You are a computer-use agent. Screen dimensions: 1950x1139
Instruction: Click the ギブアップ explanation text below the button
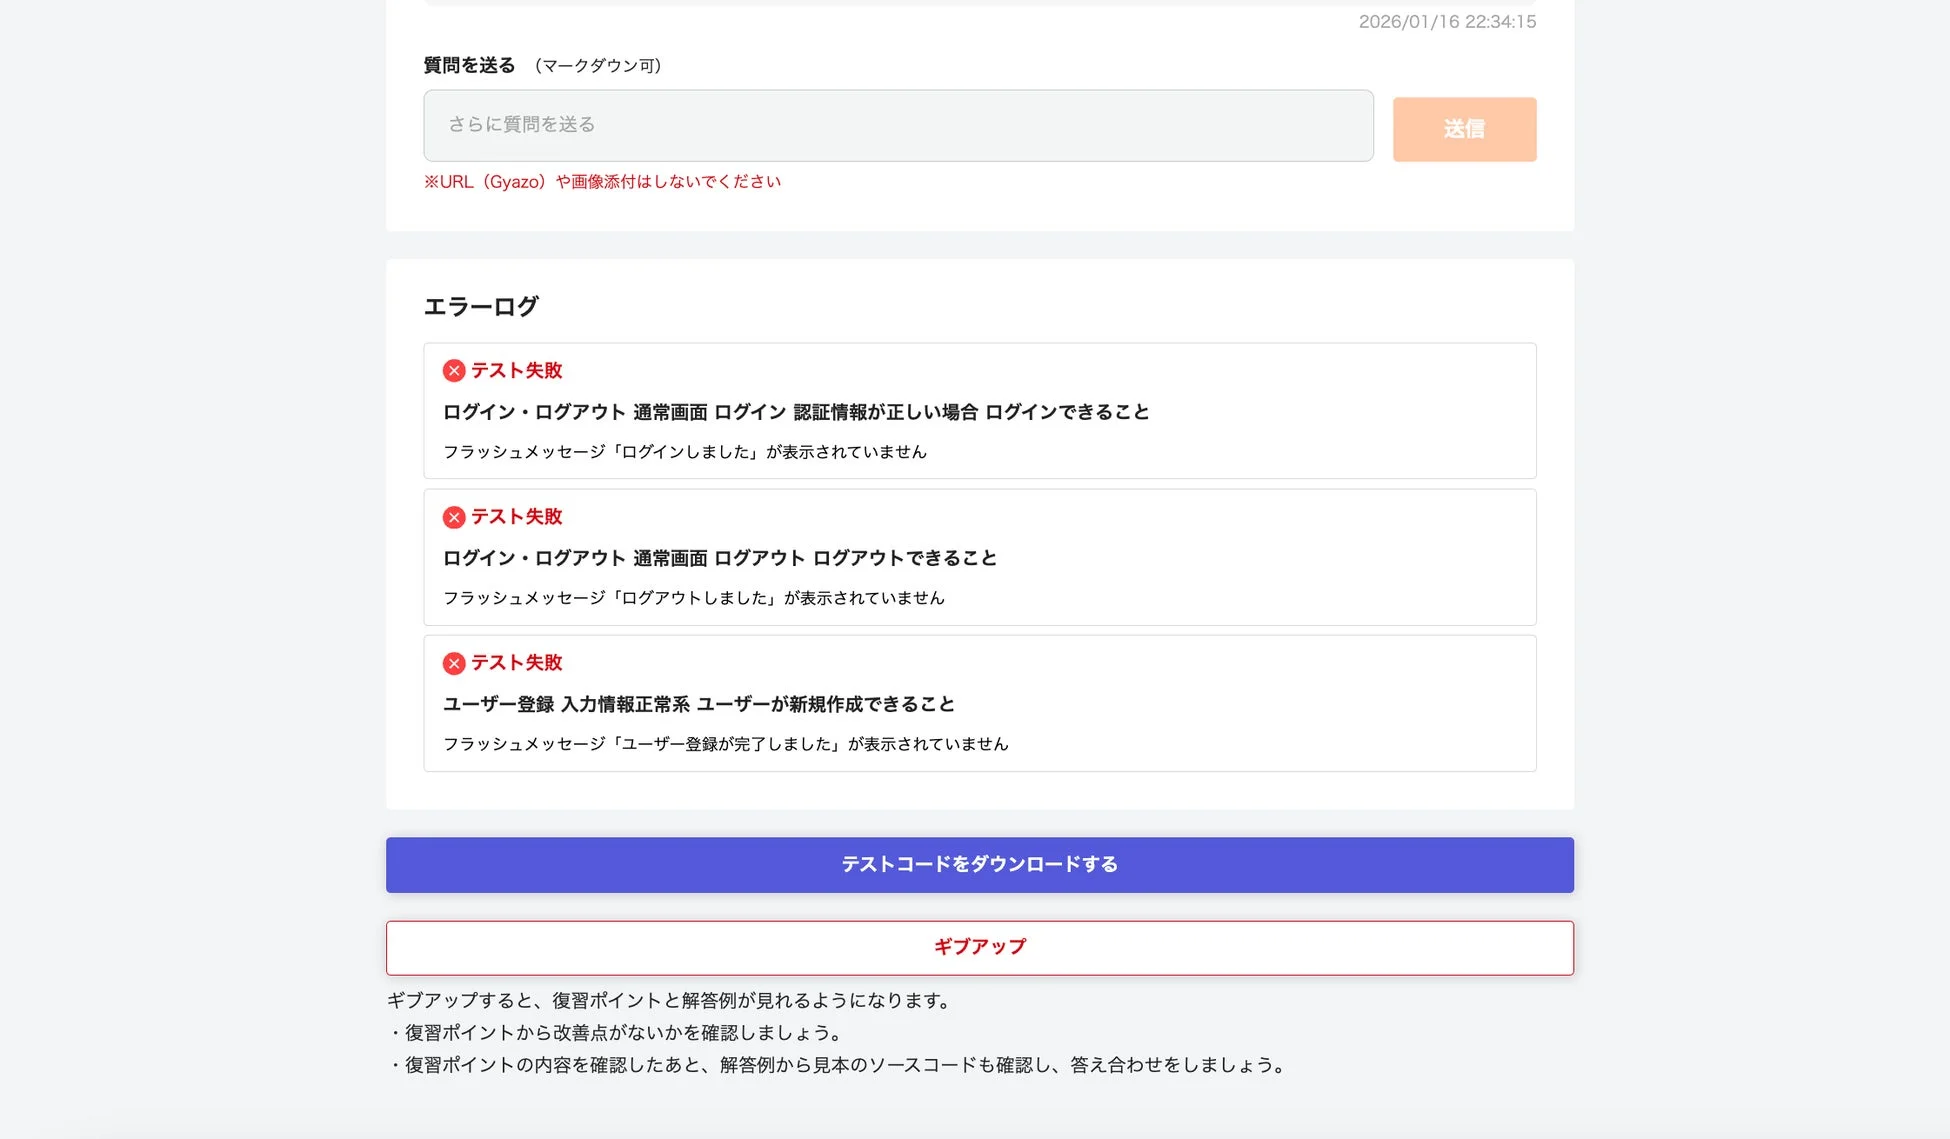(x=669, y=999)
